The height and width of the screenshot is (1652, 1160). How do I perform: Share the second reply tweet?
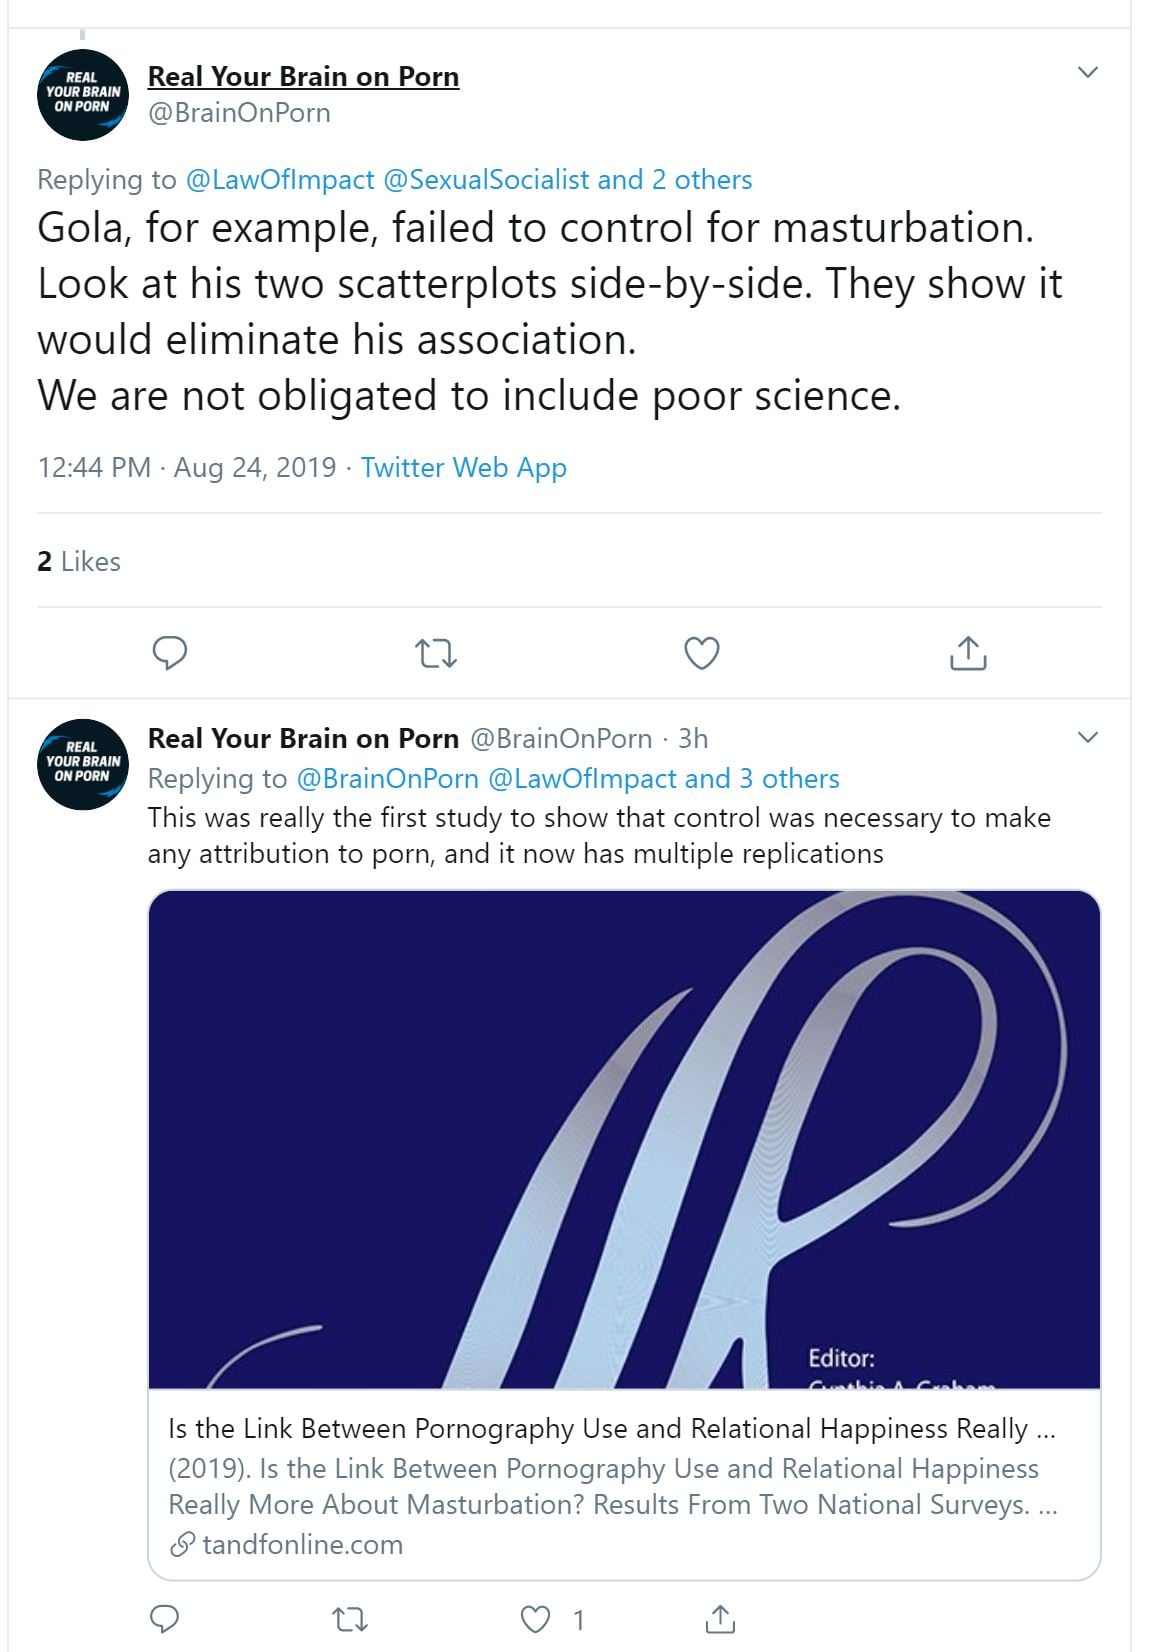coord(720,1619)
